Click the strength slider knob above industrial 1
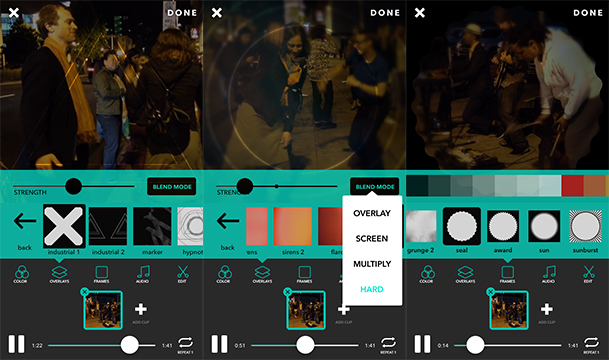 pyautogui.click(x=73, y=186)
